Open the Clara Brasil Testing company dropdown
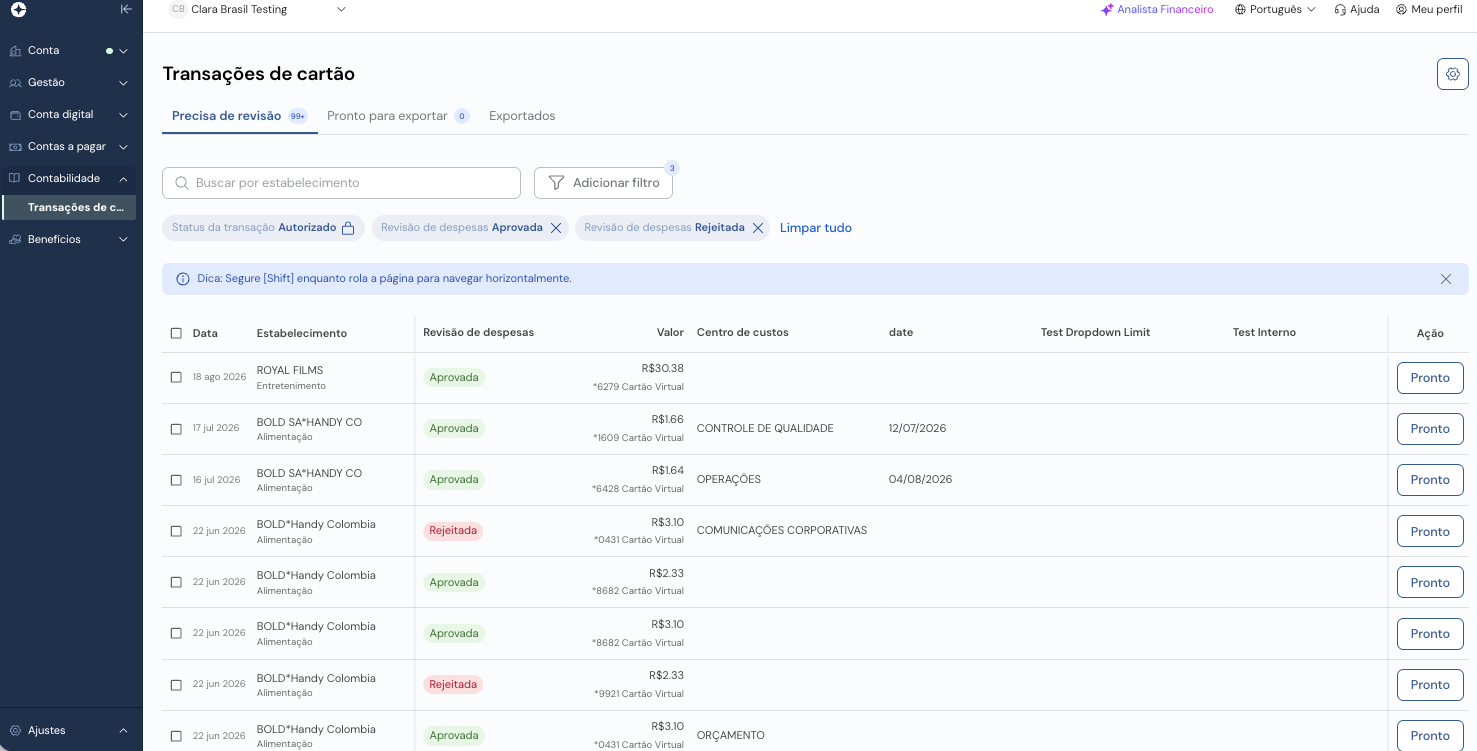Image resolution: width=1477 pixels, height=751 pixels. (258, 9)
